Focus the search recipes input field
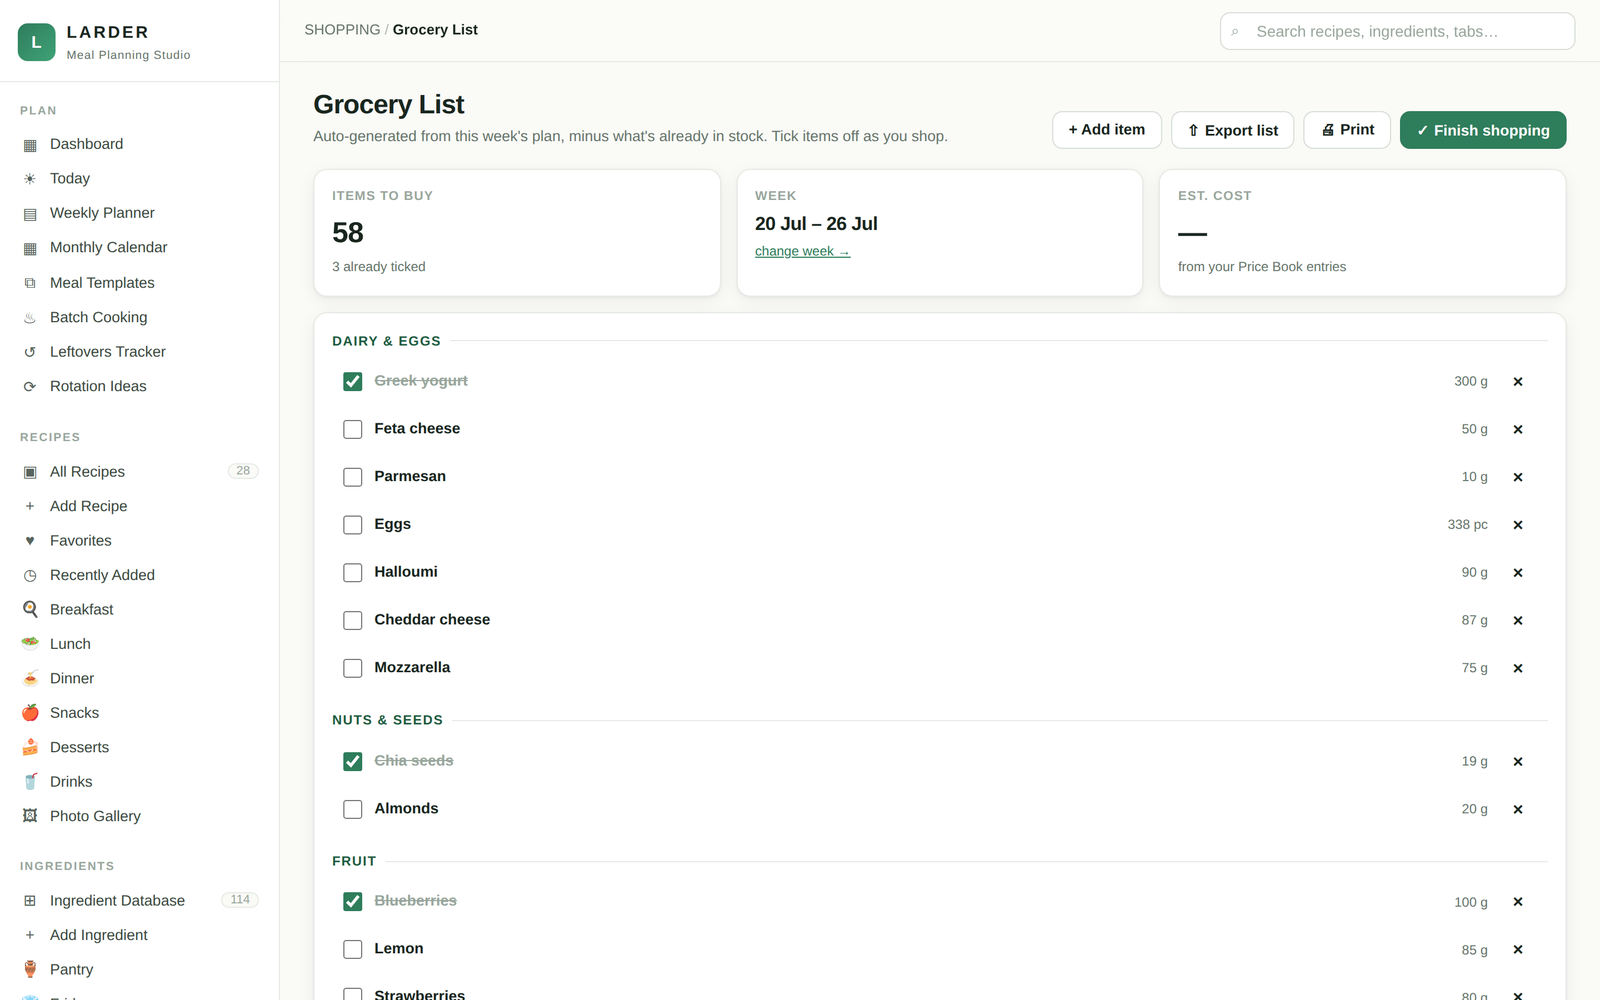The height and width of the screenshot is (1000, 1600). 1397,31
